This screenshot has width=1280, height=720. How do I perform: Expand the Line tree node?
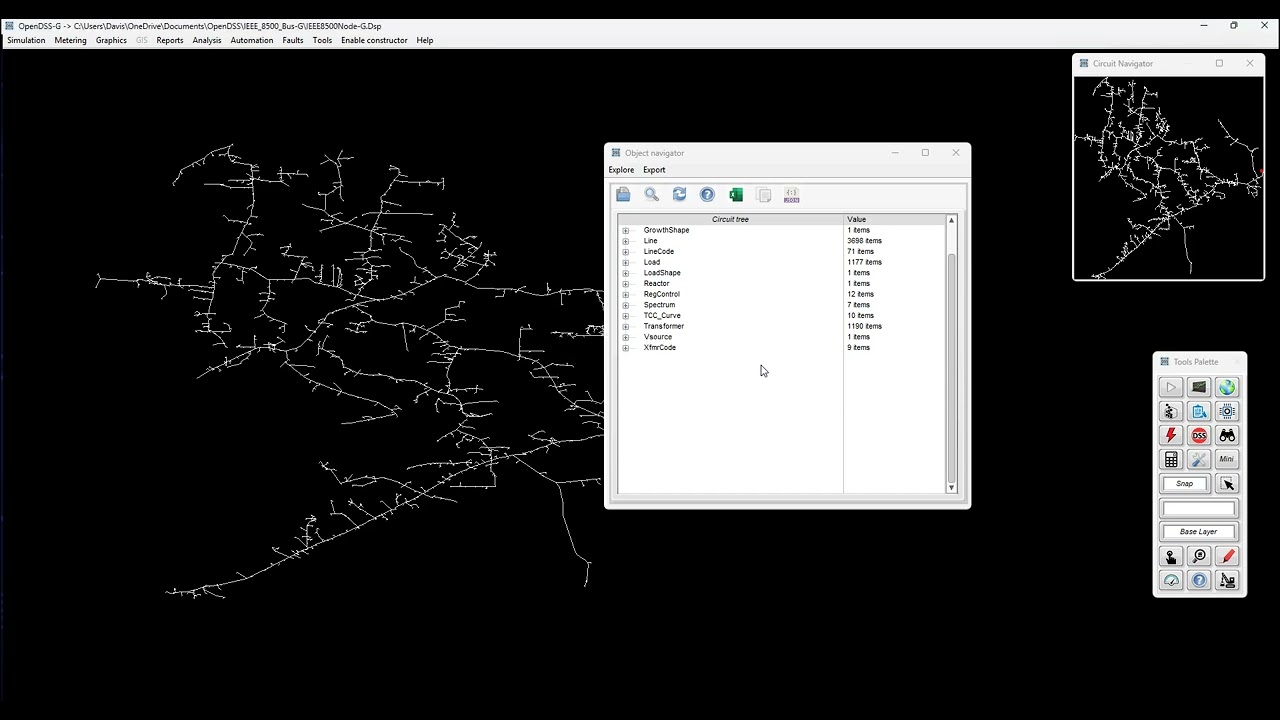tap(626, 241)
